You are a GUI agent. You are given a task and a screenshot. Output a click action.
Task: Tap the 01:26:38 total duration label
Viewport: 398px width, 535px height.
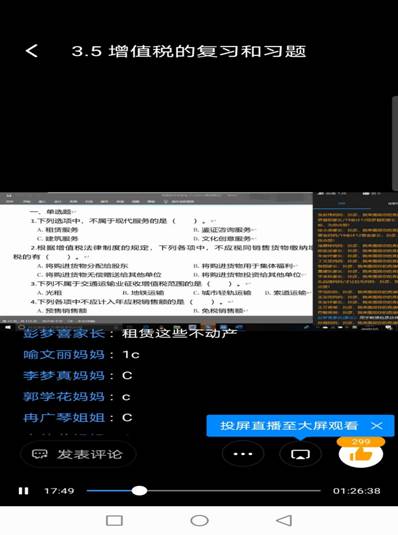click(x=356, y=491)
